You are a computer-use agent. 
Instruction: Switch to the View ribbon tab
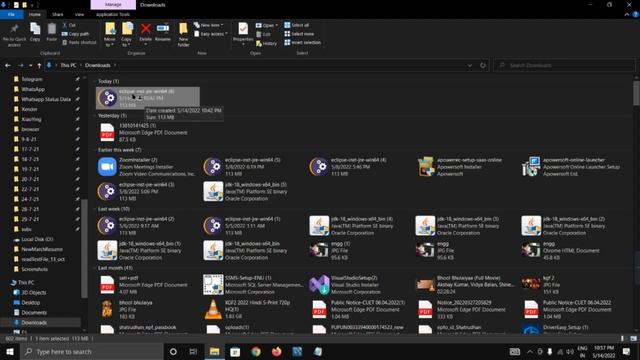pyautogui.click(x=79, y=14)
